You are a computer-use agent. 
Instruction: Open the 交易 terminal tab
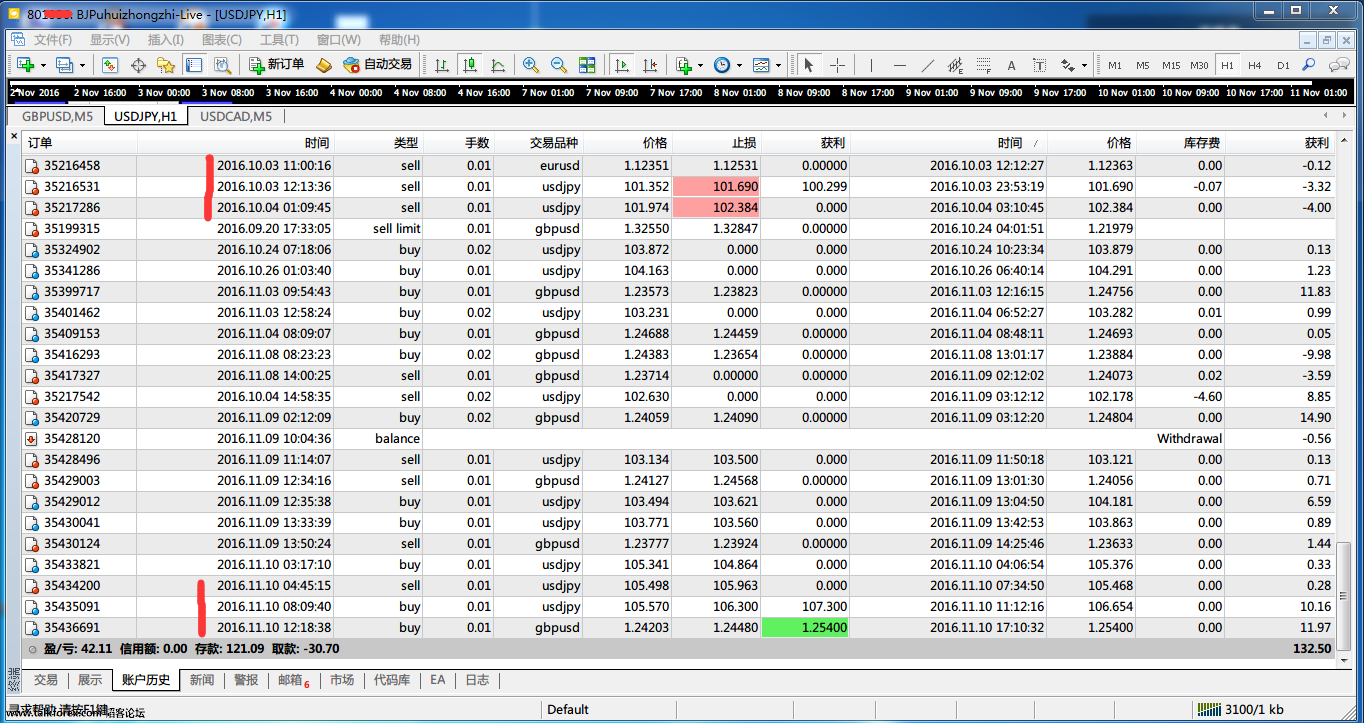46,680
